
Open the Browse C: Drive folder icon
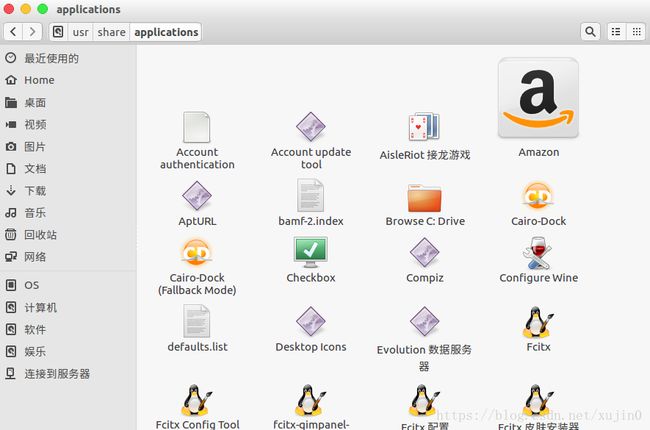pyautogui.click(x=424, y=198)
